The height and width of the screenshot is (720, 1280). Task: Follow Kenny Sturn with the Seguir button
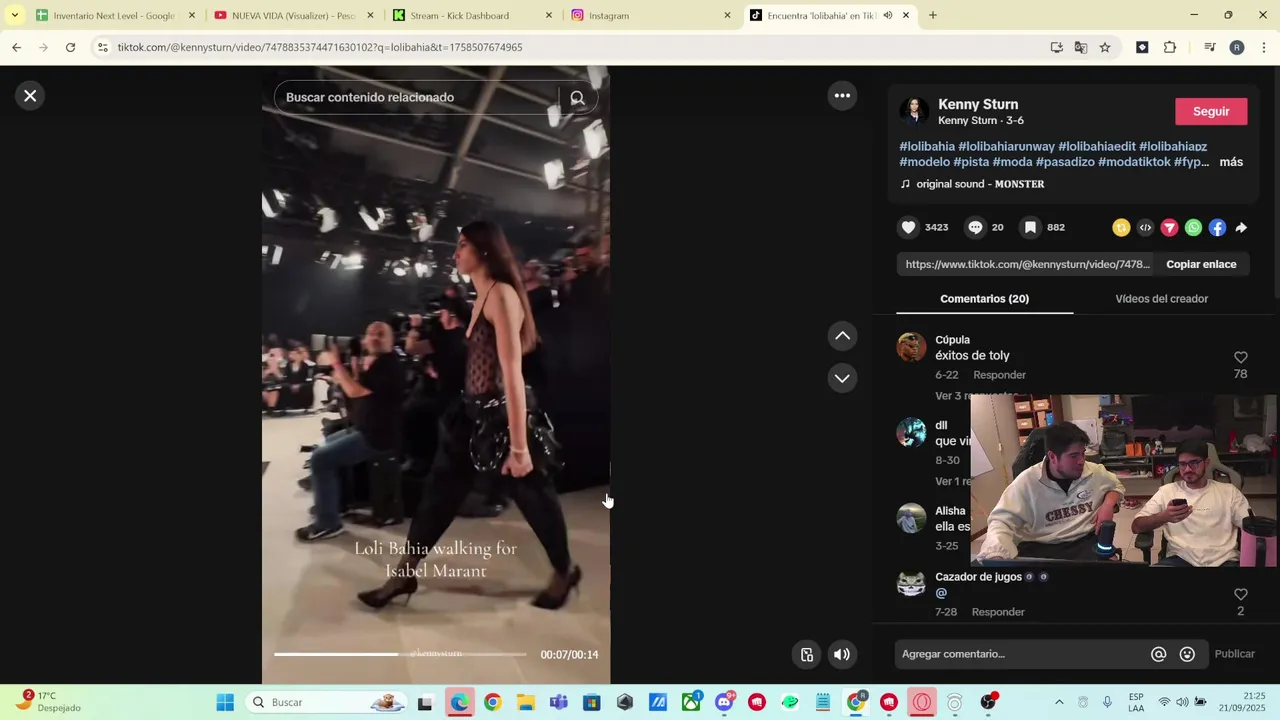[1211, 111]
